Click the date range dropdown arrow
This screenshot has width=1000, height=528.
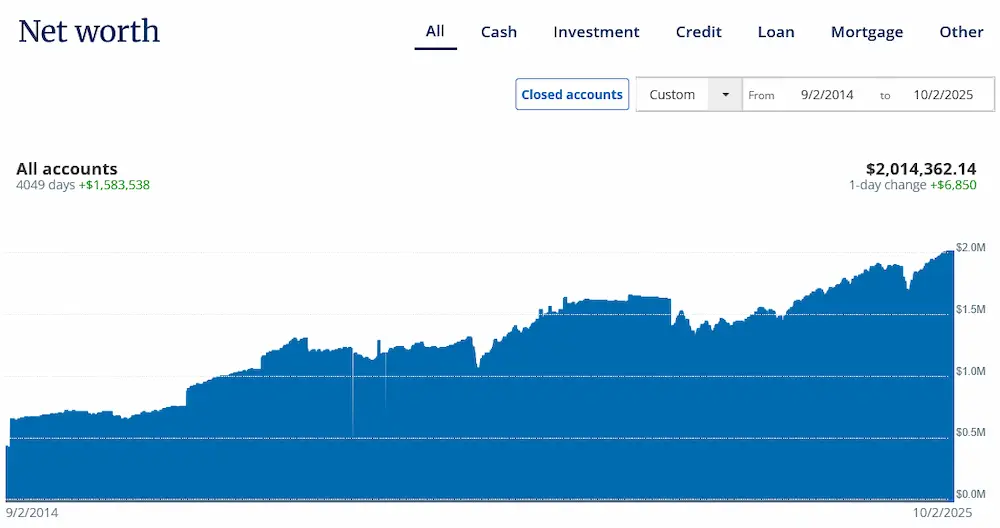point(725,95)
